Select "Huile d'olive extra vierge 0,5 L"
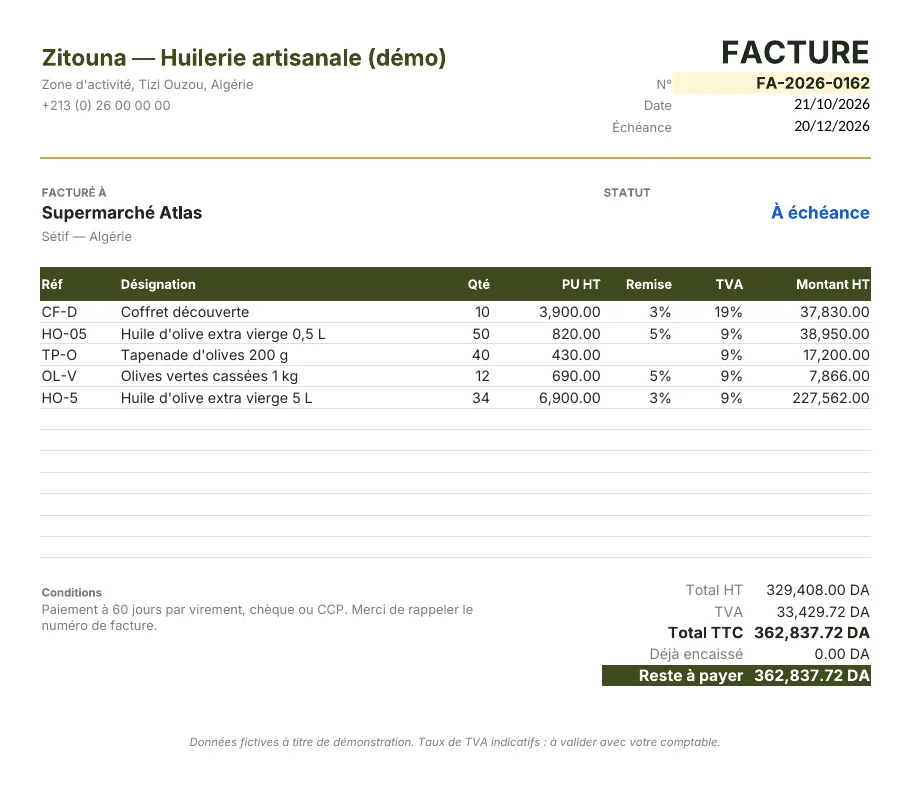This screenshot has height=789, width=911. click(x=223, y=334)
